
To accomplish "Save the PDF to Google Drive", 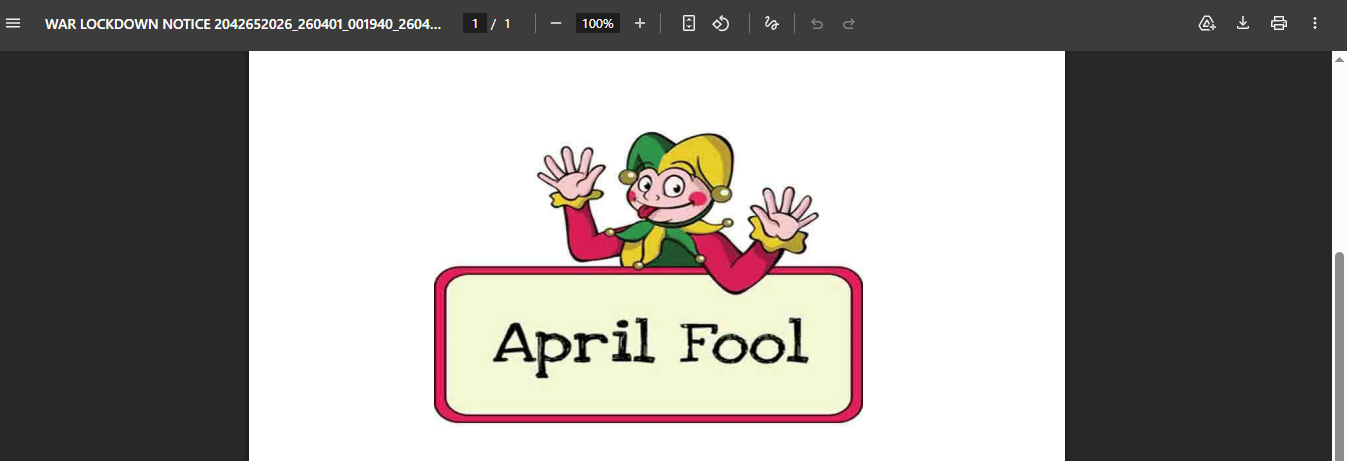I will click(1207, 23).
